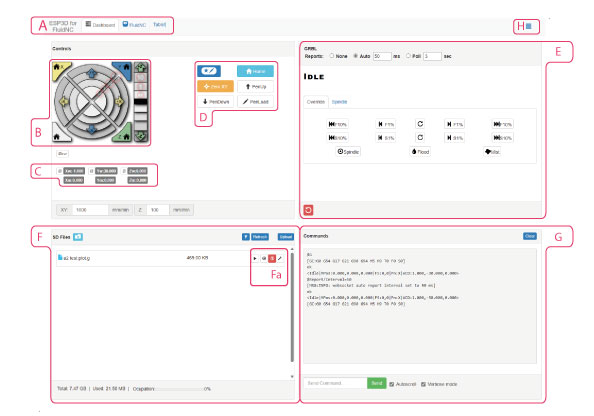The width and height of the screenshot is (594, 416).
Task: Click the SD file list scrollbar down arrow
Action: point(292,376)
